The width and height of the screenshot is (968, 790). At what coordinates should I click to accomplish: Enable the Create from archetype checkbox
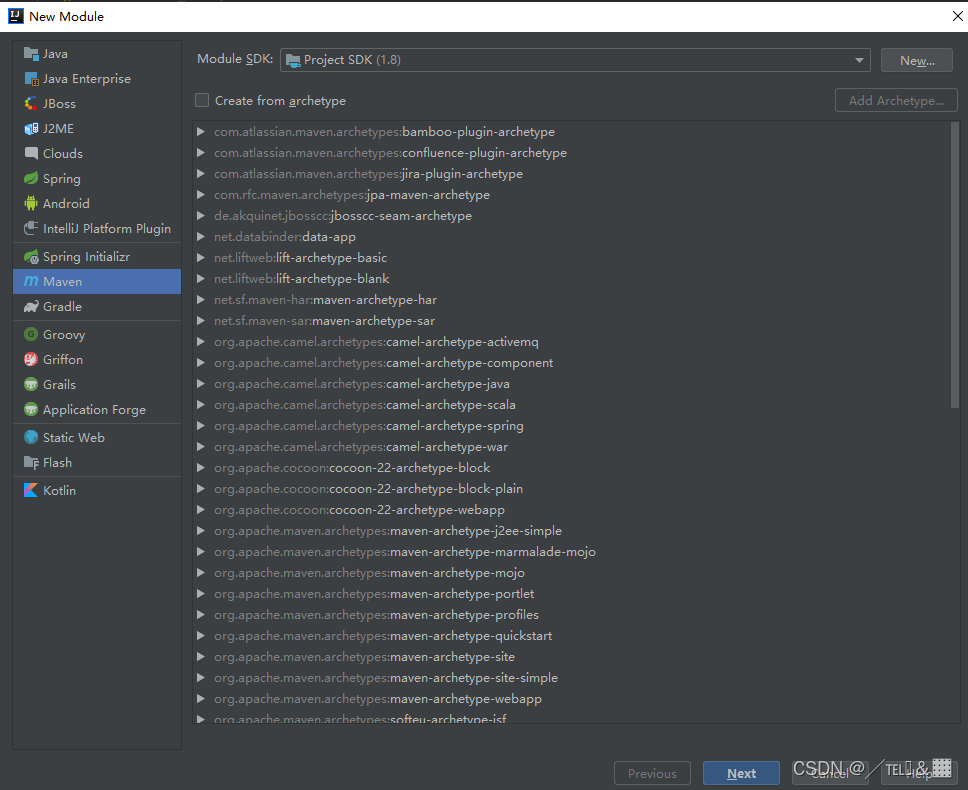[202, 100]
